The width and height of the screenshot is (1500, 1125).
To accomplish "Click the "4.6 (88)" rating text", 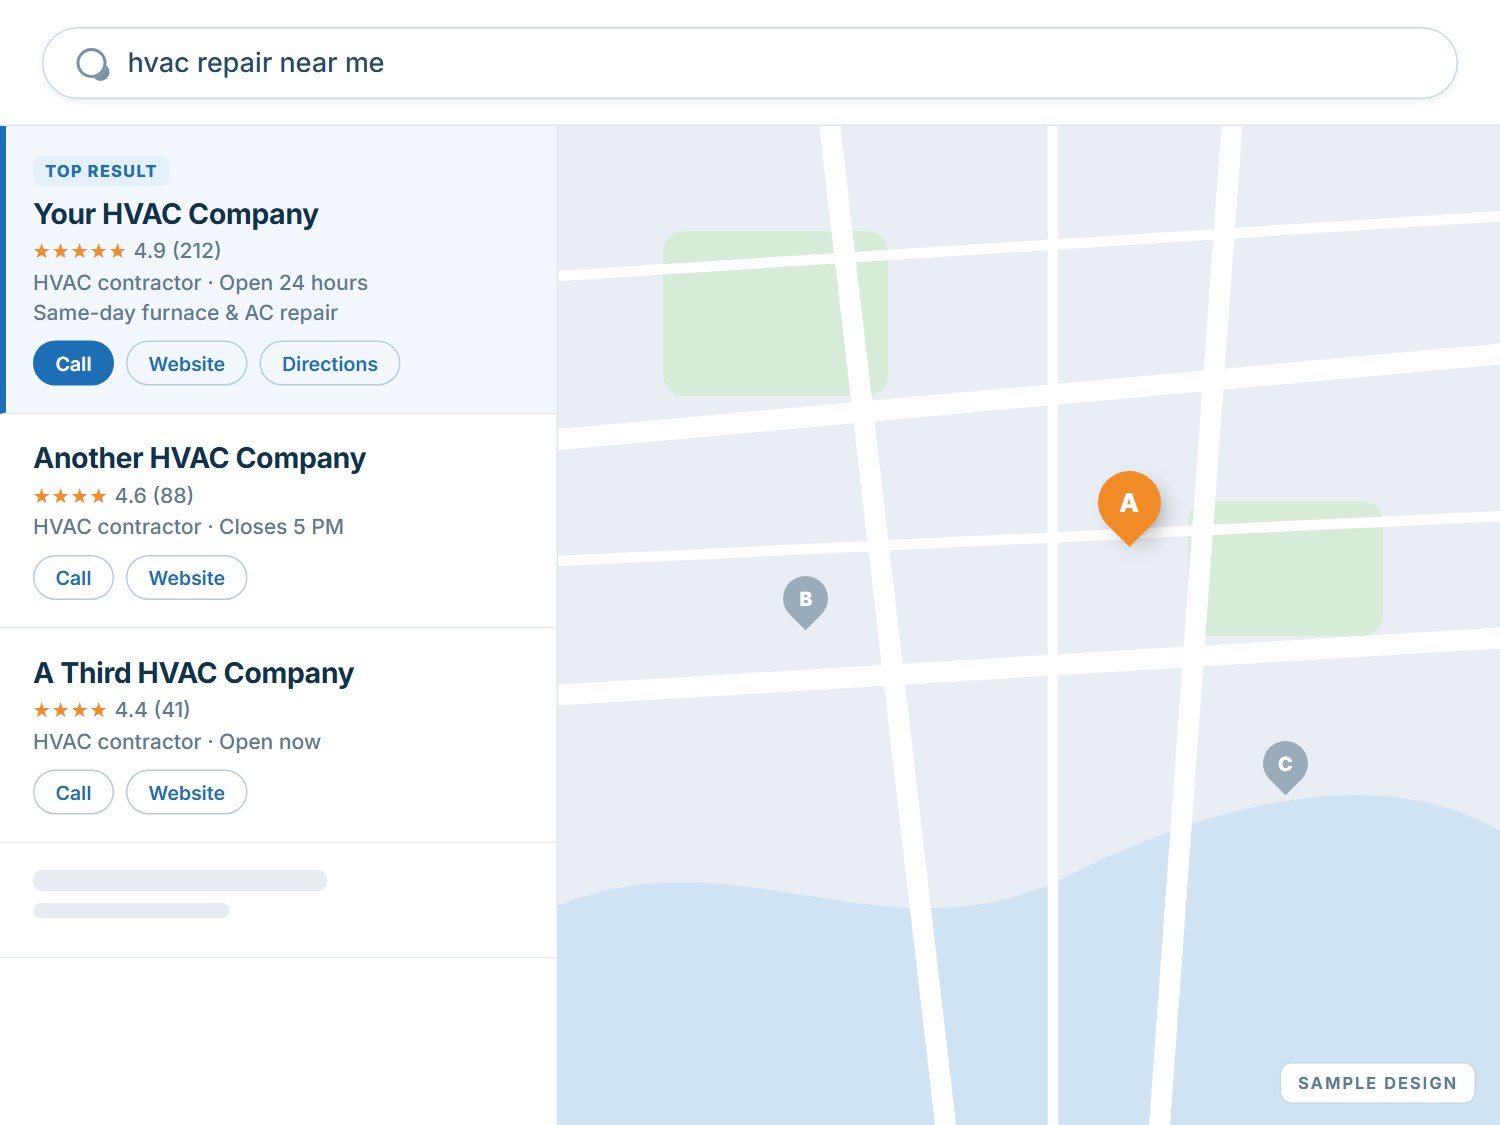I will tap(154, 495).
